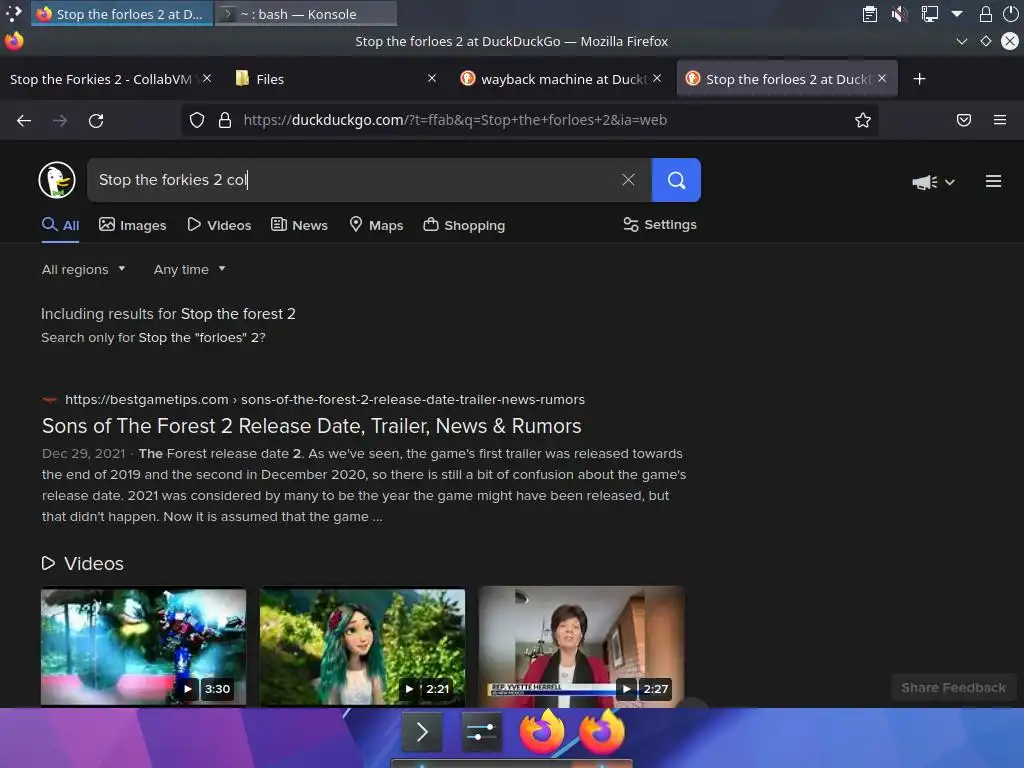This screenshot has width=1024, height=768.
Task: Open the tracking protection shield icon
Action: coord(197,120)
